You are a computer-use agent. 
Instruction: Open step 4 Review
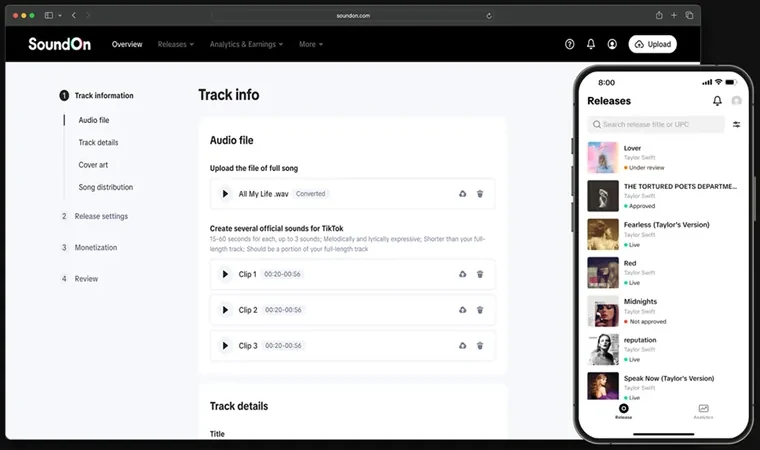pyautogui.click(x=80, y=279)
